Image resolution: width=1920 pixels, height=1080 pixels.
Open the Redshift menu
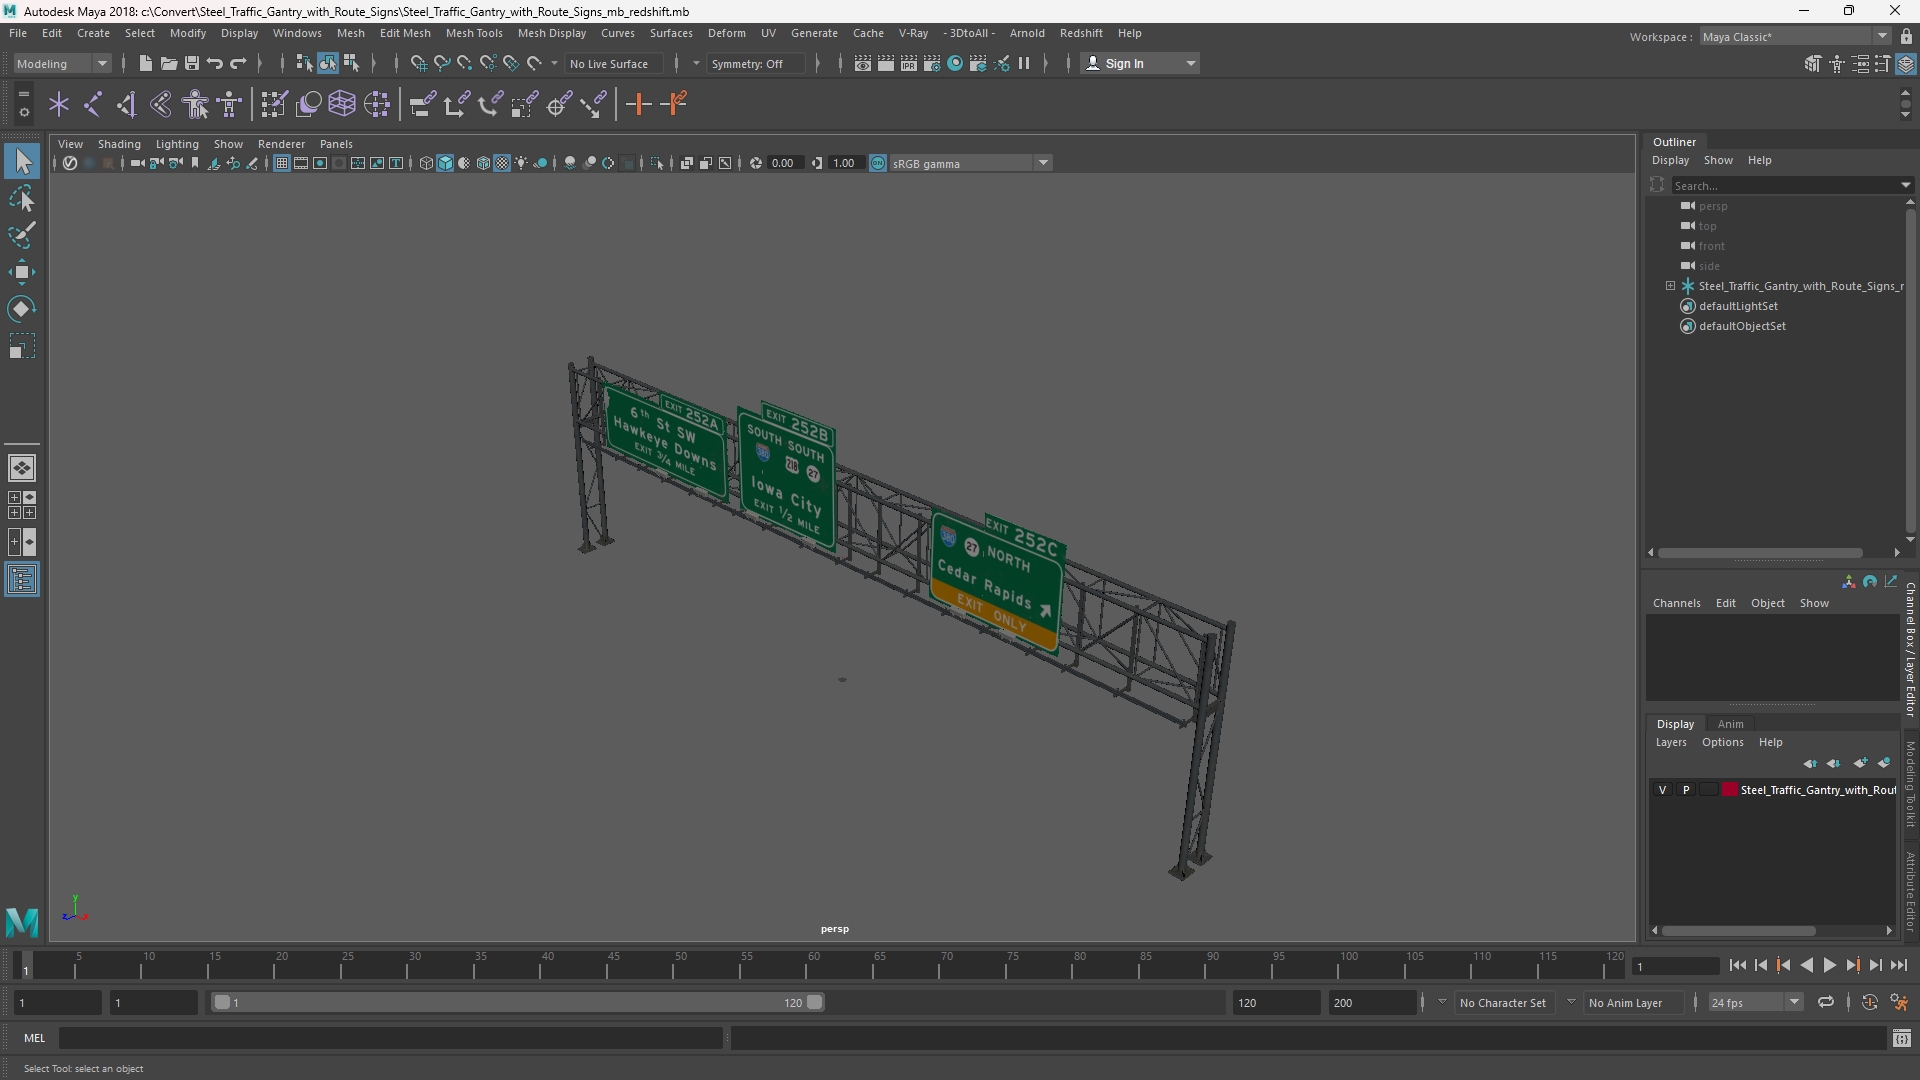pos(1080,33)
